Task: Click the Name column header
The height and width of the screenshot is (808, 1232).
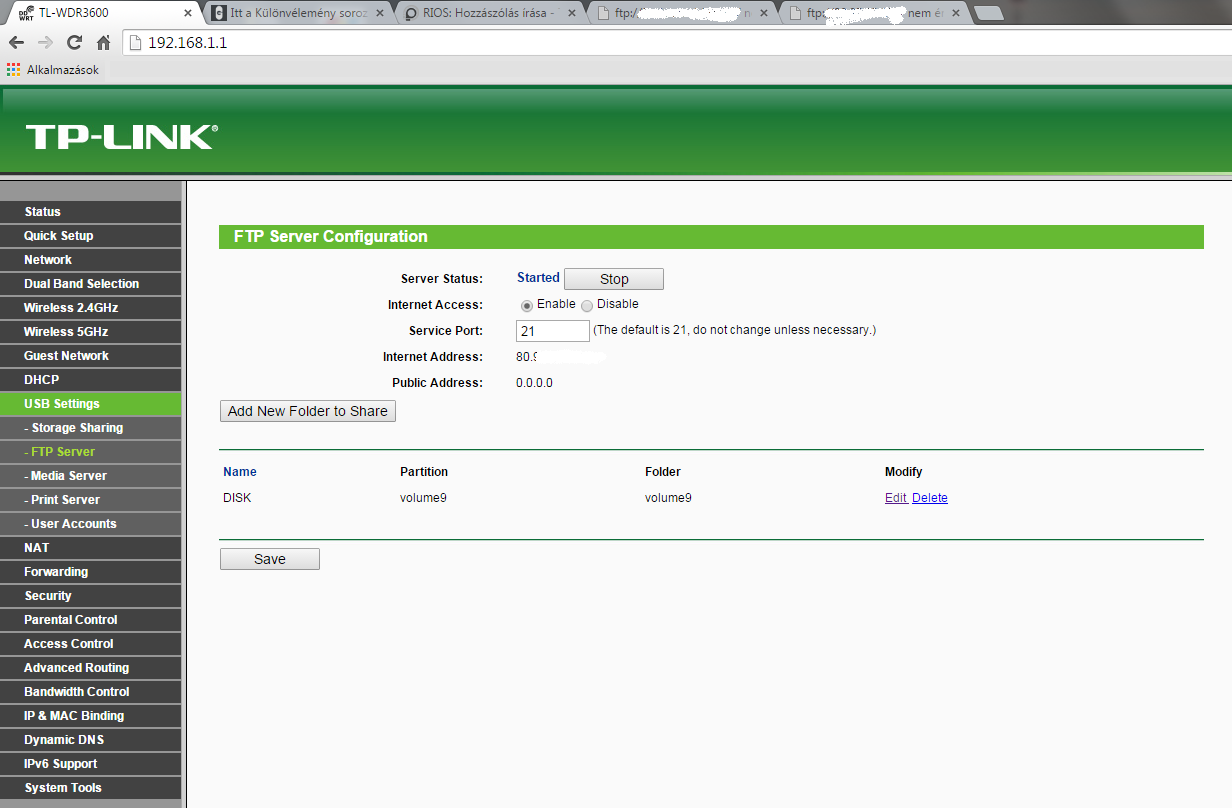Action: tap(240, 472)
